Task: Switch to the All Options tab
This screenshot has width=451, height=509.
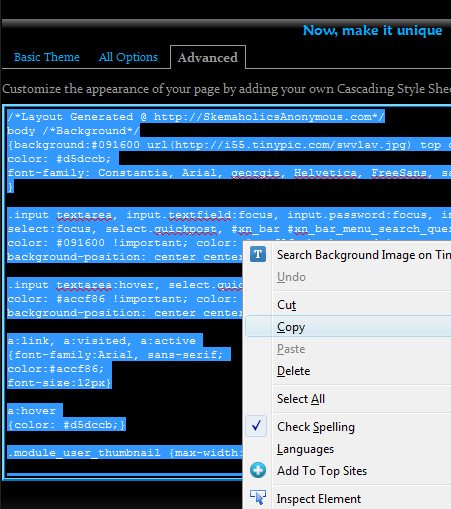Action: click(x=128, y=57)
